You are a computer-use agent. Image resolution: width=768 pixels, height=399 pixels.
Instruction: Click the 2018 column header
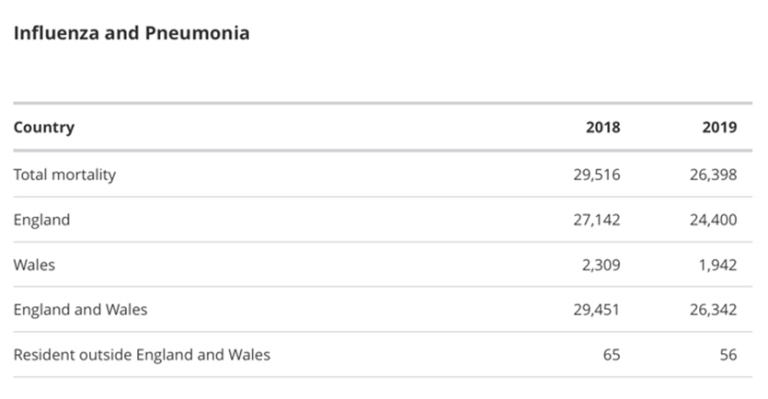(x=603, y=127)
